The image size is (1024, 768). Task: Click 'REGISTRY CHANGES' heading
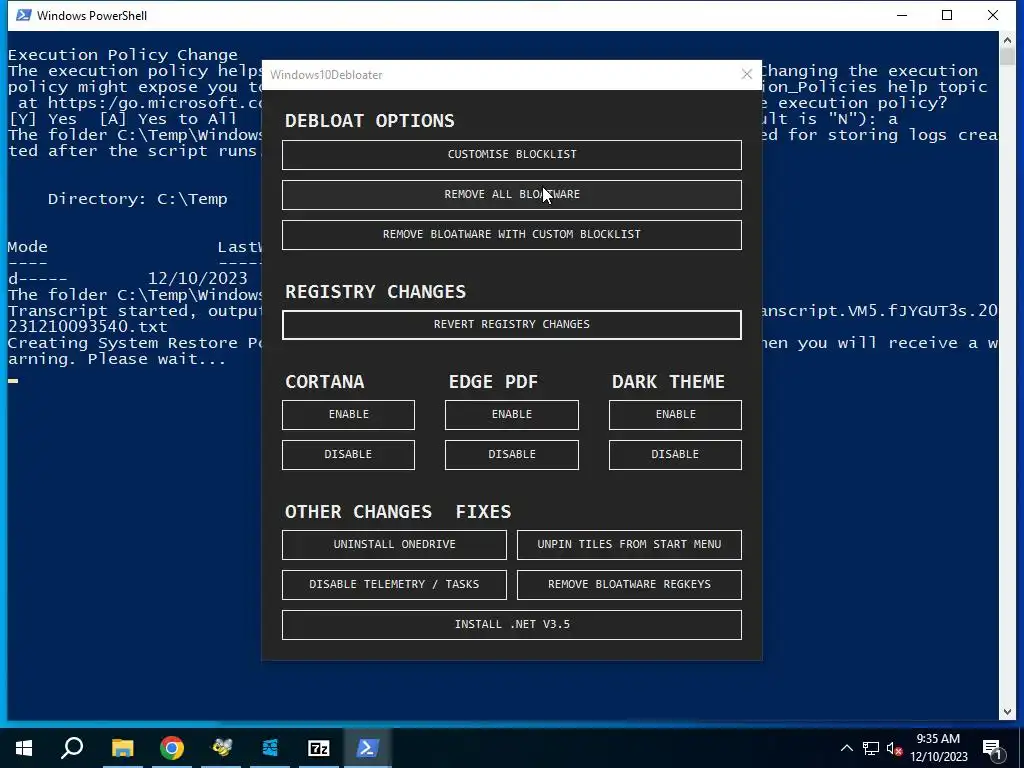(376, 291)
